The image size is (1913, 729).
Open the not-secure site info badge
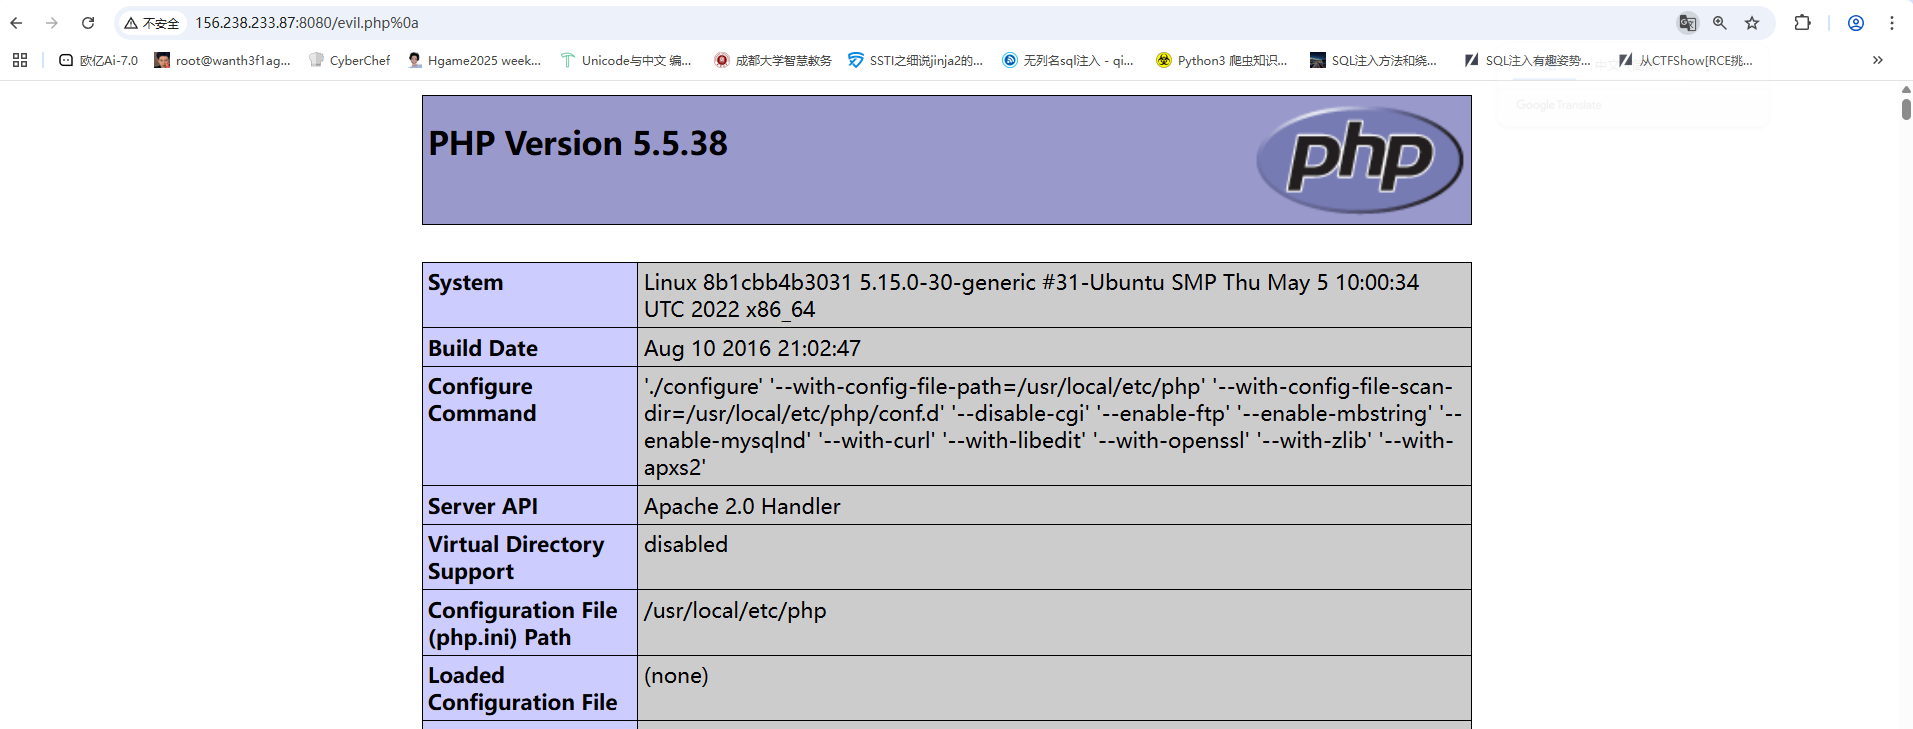(152, 23)
